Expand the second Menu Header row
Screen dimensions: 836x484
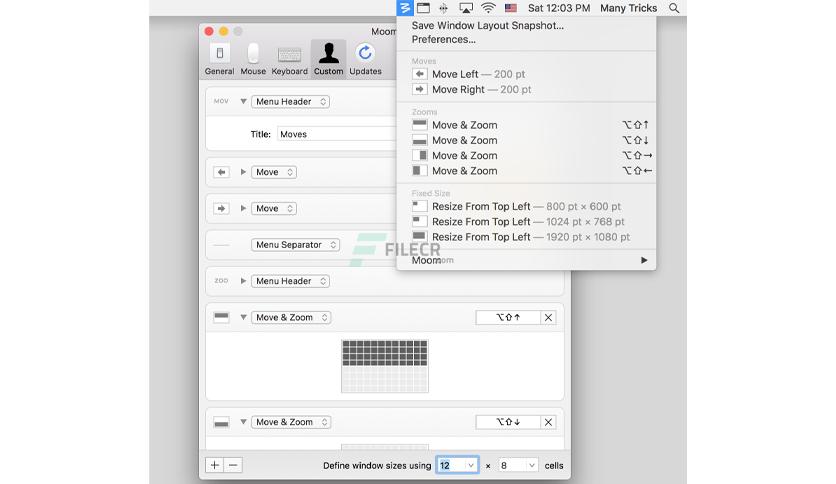pyautogui.click(x=243, y=281)
